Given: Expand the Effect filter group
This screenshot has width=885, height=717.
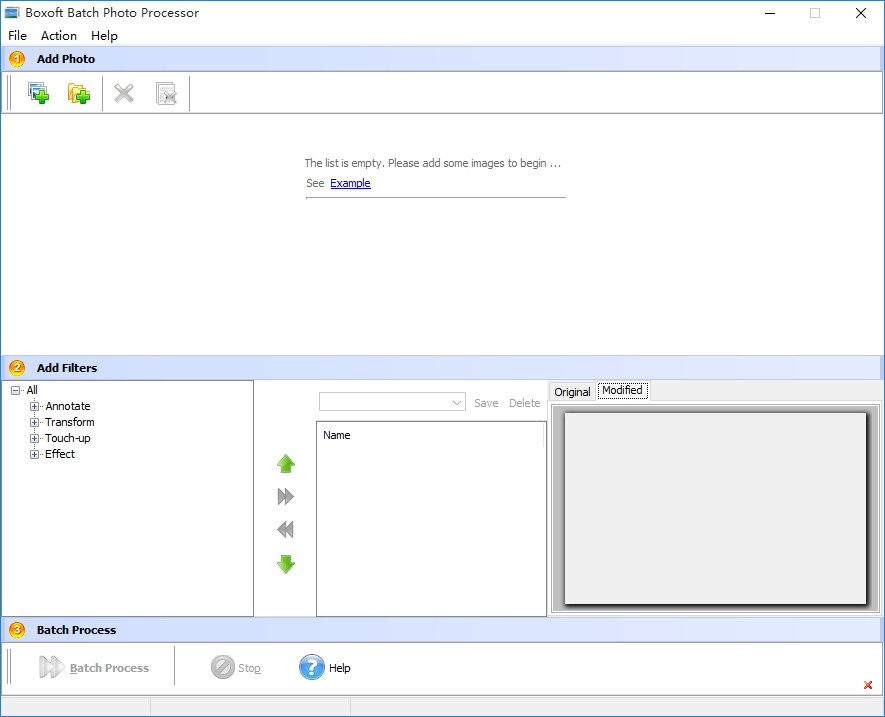Looking at the screenshot, I should pos(34,454).
